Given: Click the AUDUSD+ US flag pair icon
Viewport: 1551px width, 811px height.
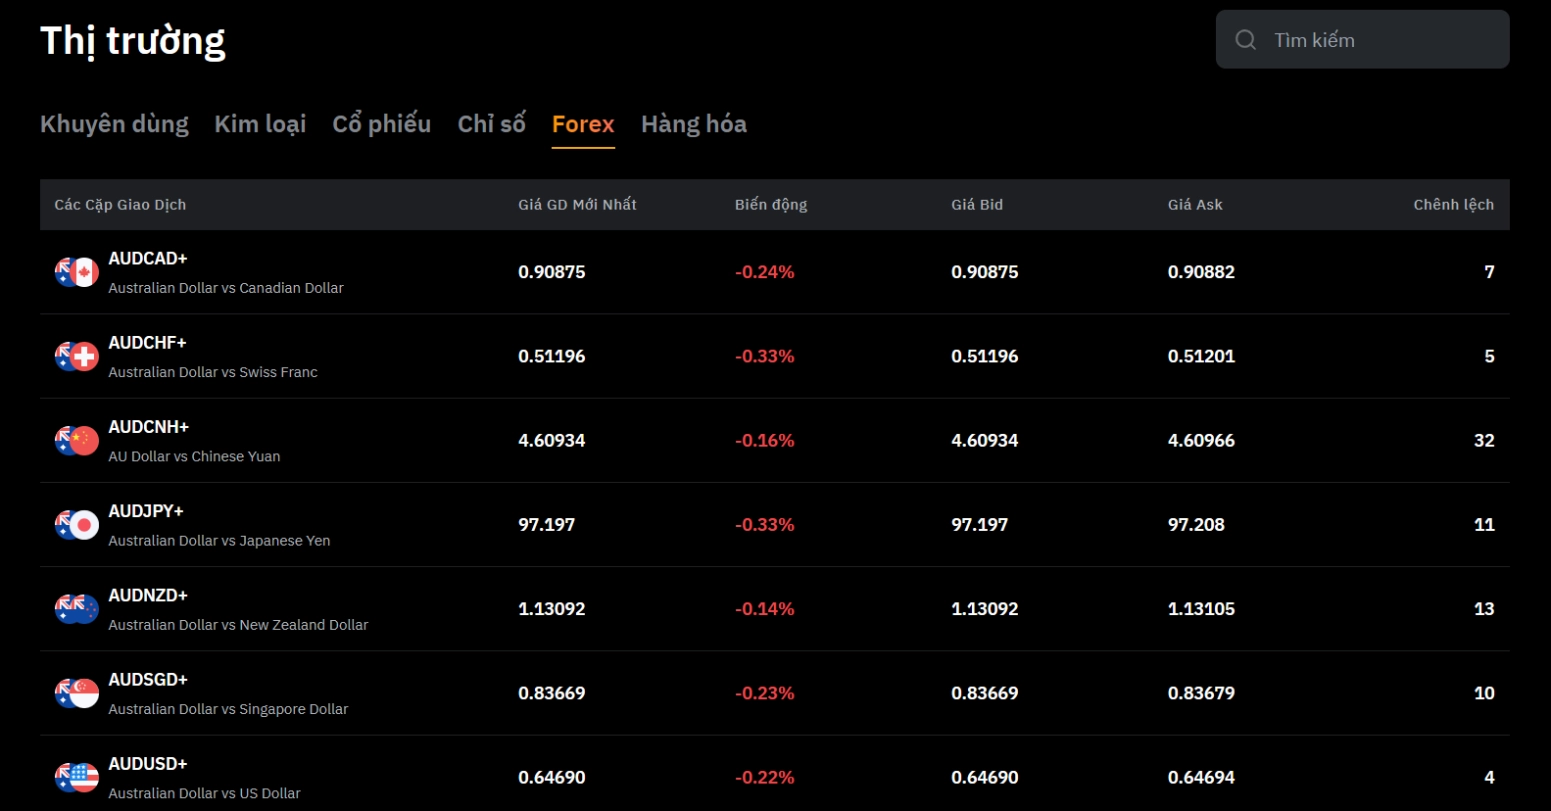Looking at the screenshot, I should pyautogui.click(x=77, y=777).
